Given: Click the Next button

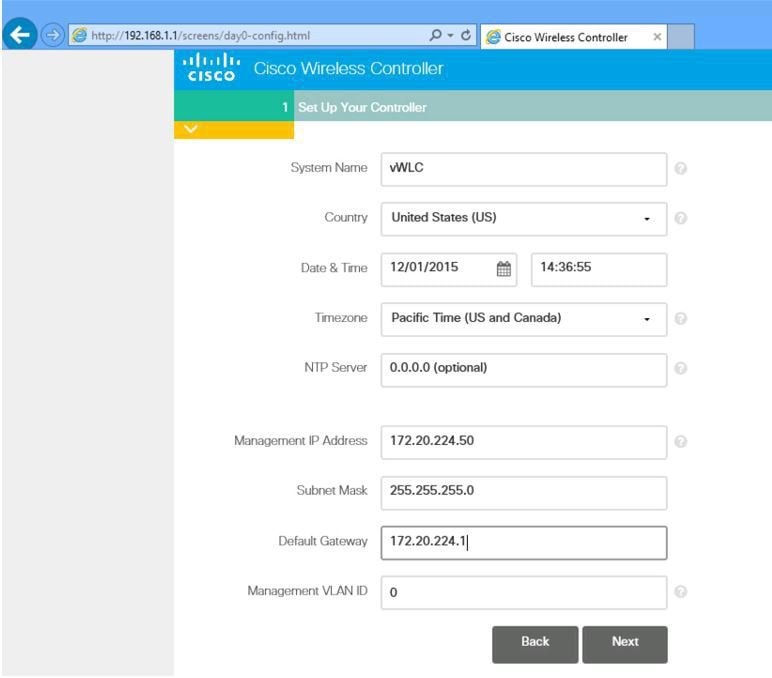Looking at the screenshot, I should [x=625, y=645].
